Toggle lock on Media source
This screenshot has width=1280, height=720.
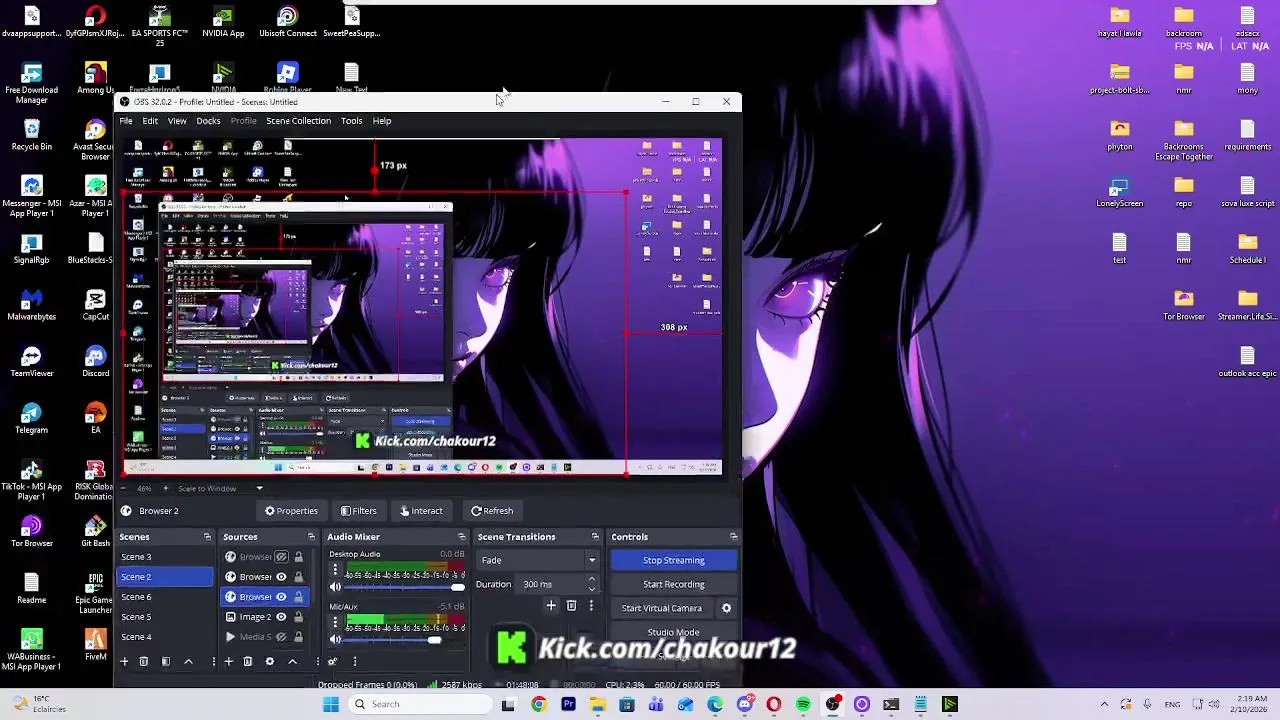(x=298, y=637)
